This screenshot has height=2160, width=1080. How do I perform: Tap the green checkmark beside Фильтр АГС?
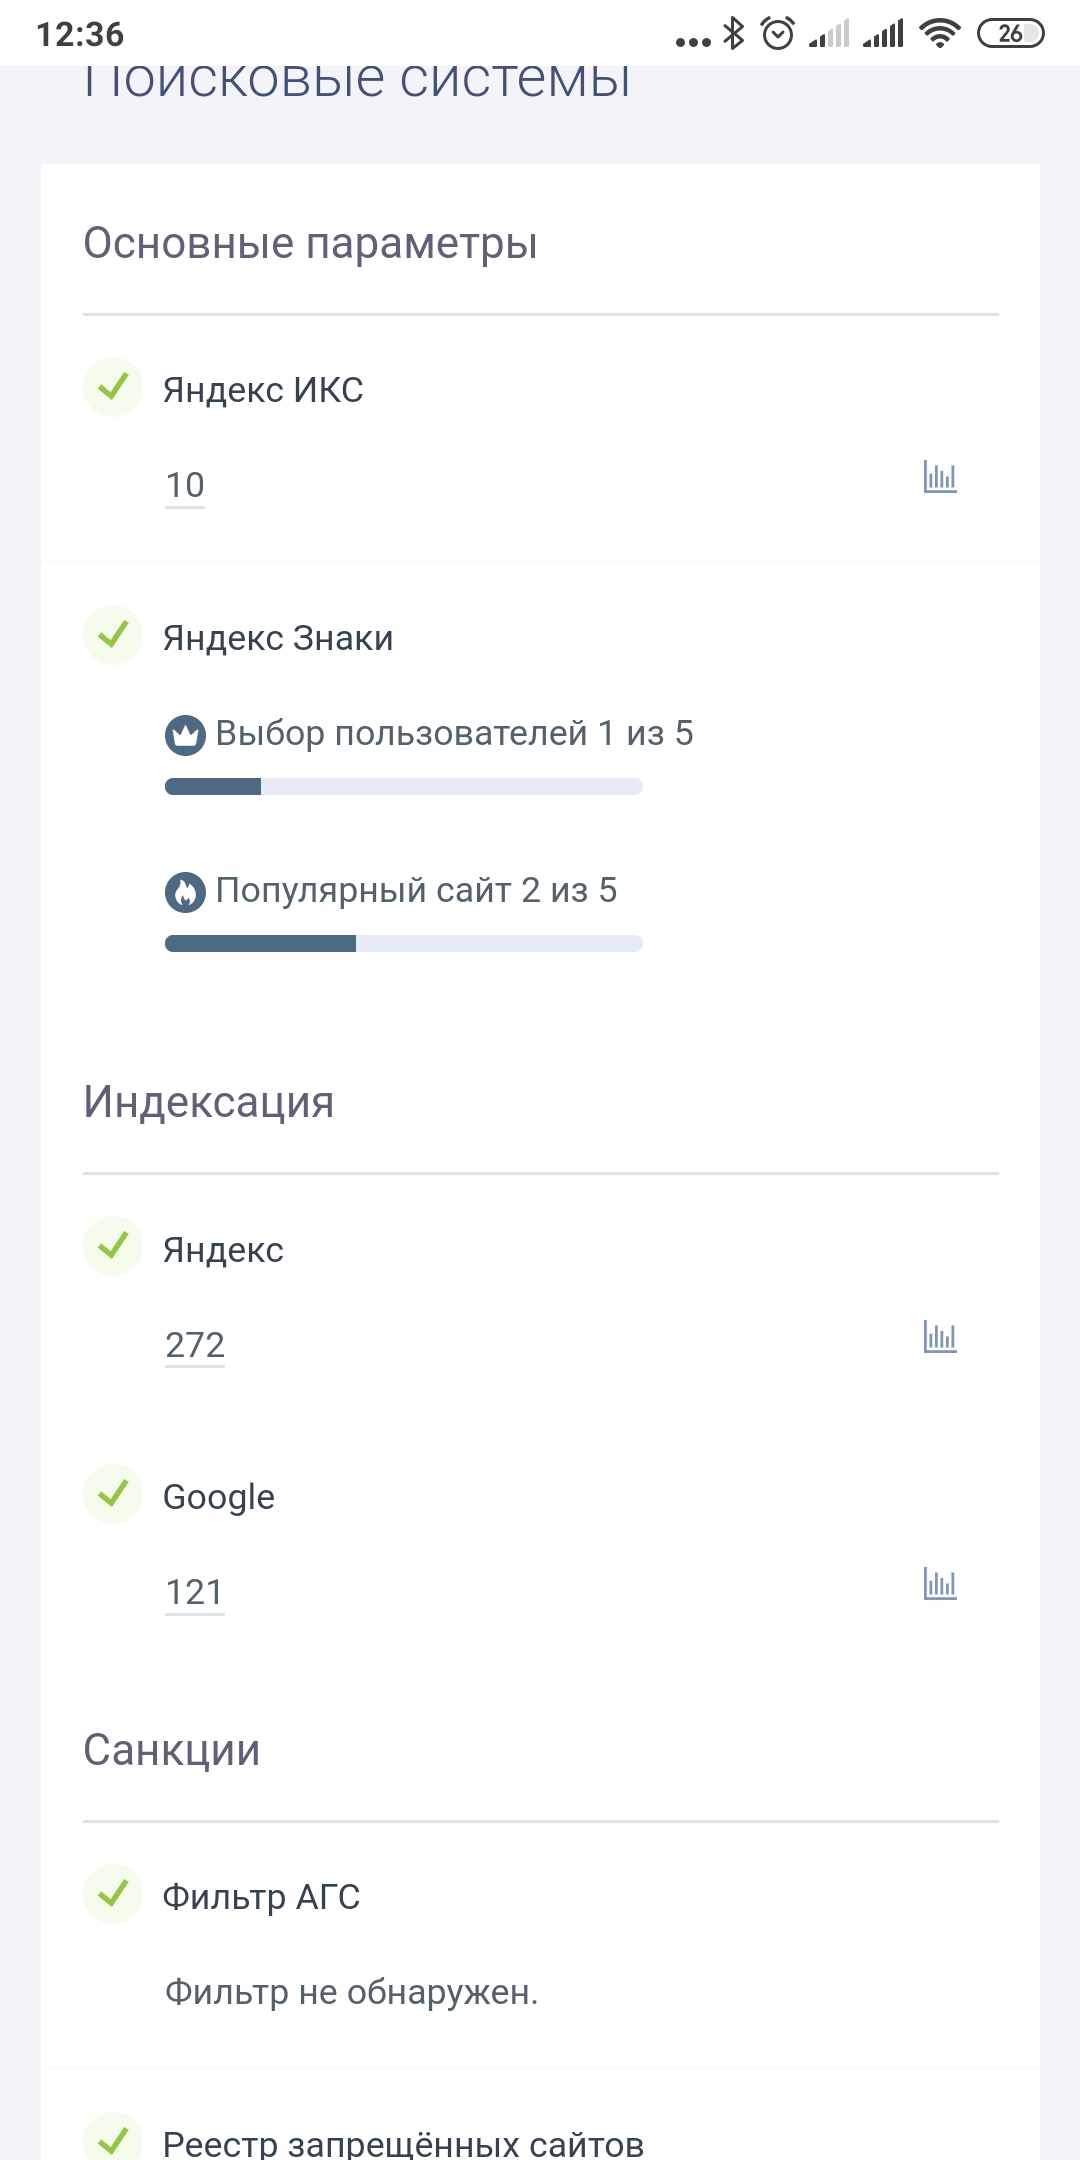pyautogui.click(x=113, y=1894)
